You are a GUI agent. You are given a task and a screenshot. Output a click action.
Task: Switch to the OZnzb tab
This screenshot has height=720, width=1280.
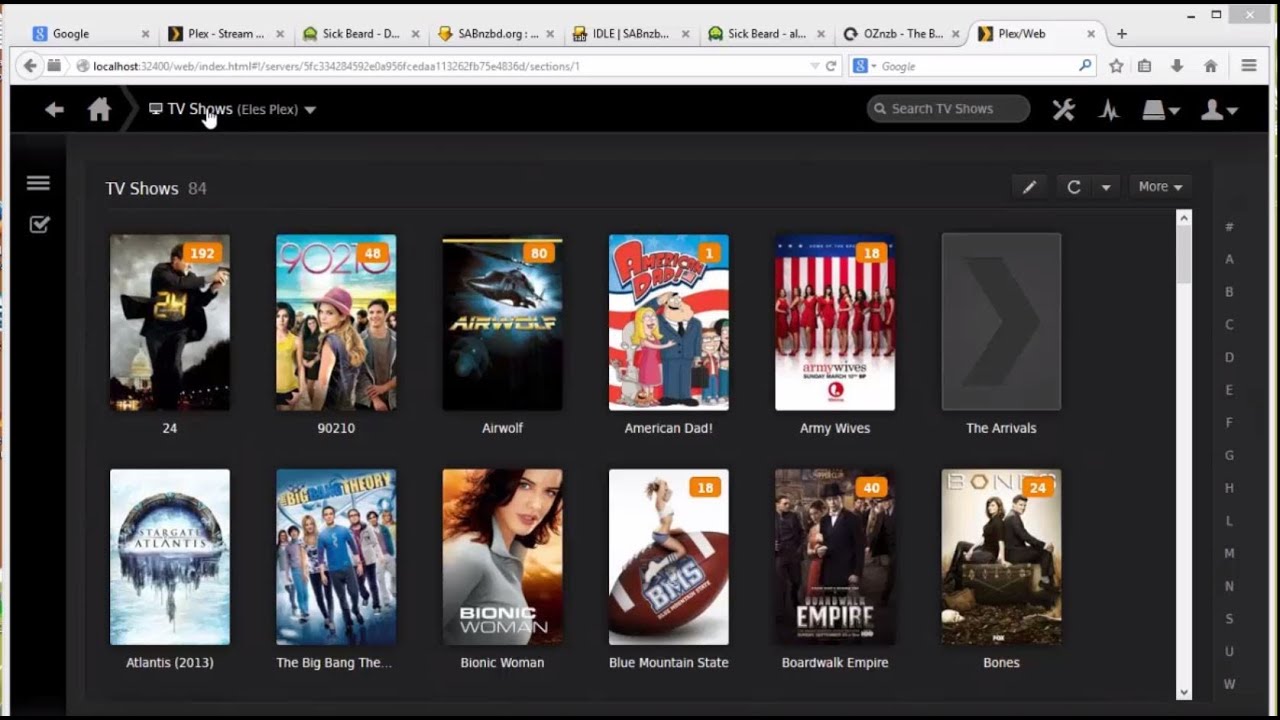[x=901, y=34]
